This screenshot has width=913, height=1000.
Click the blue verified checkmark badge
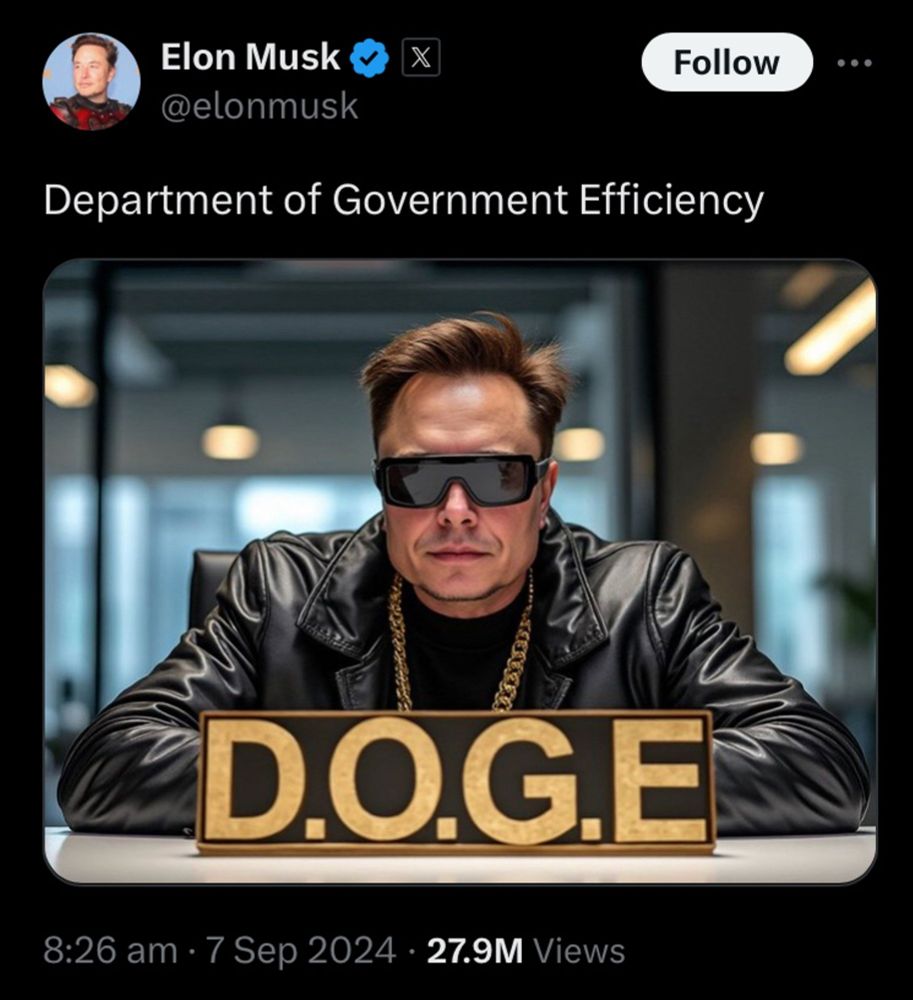(x=369, y=58)
